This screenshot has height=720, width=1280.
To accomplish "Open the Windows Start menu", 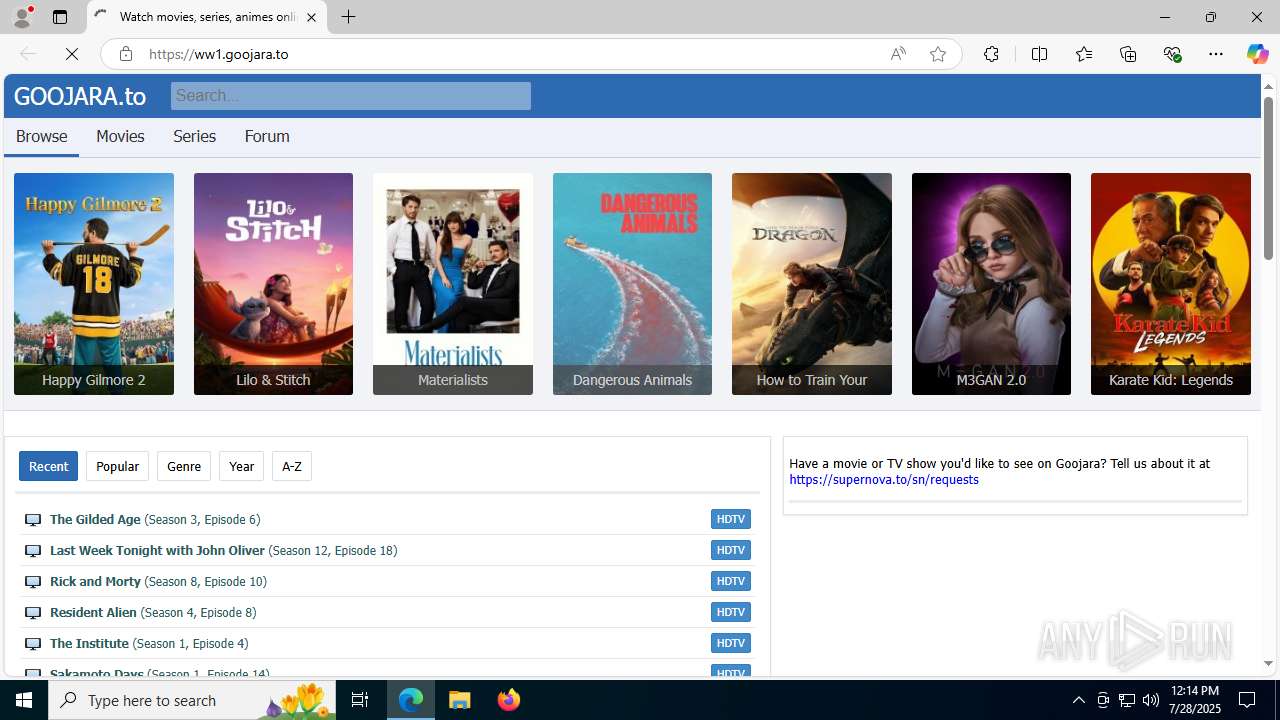I will coord(24,700).
